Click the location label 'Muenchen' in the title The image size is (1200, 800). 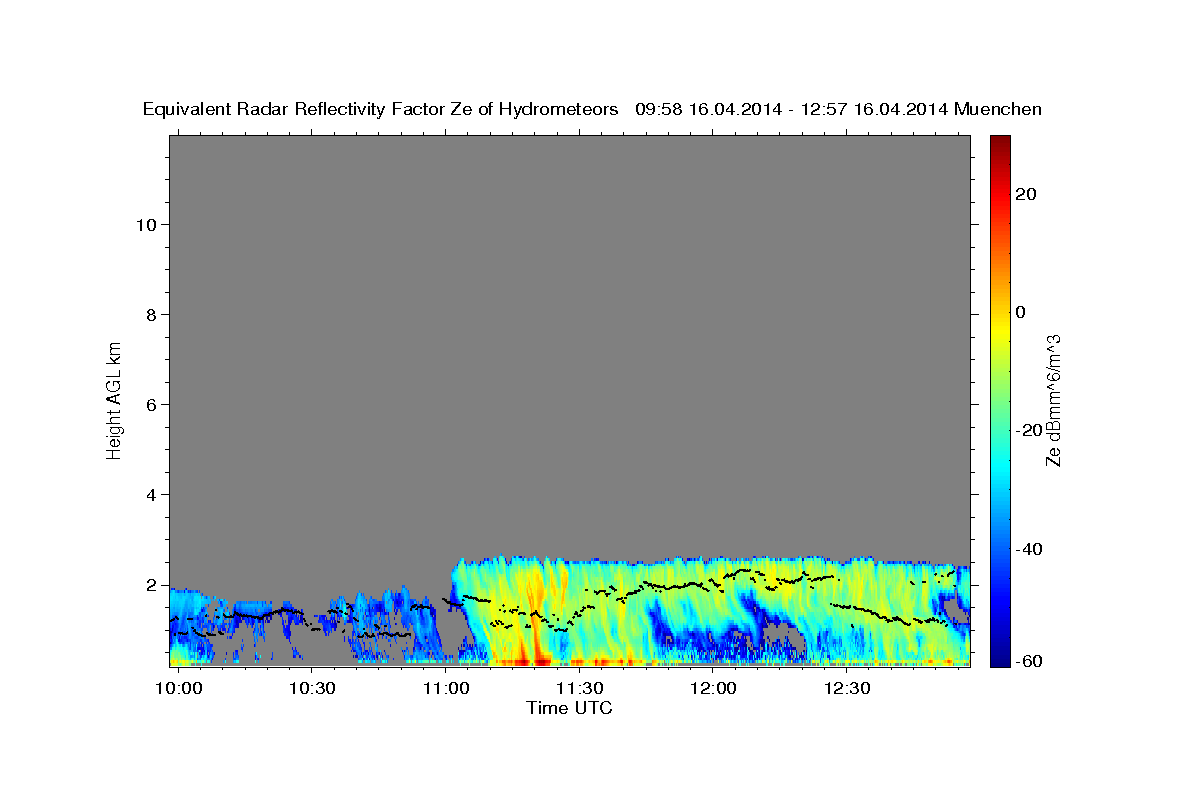998,110
